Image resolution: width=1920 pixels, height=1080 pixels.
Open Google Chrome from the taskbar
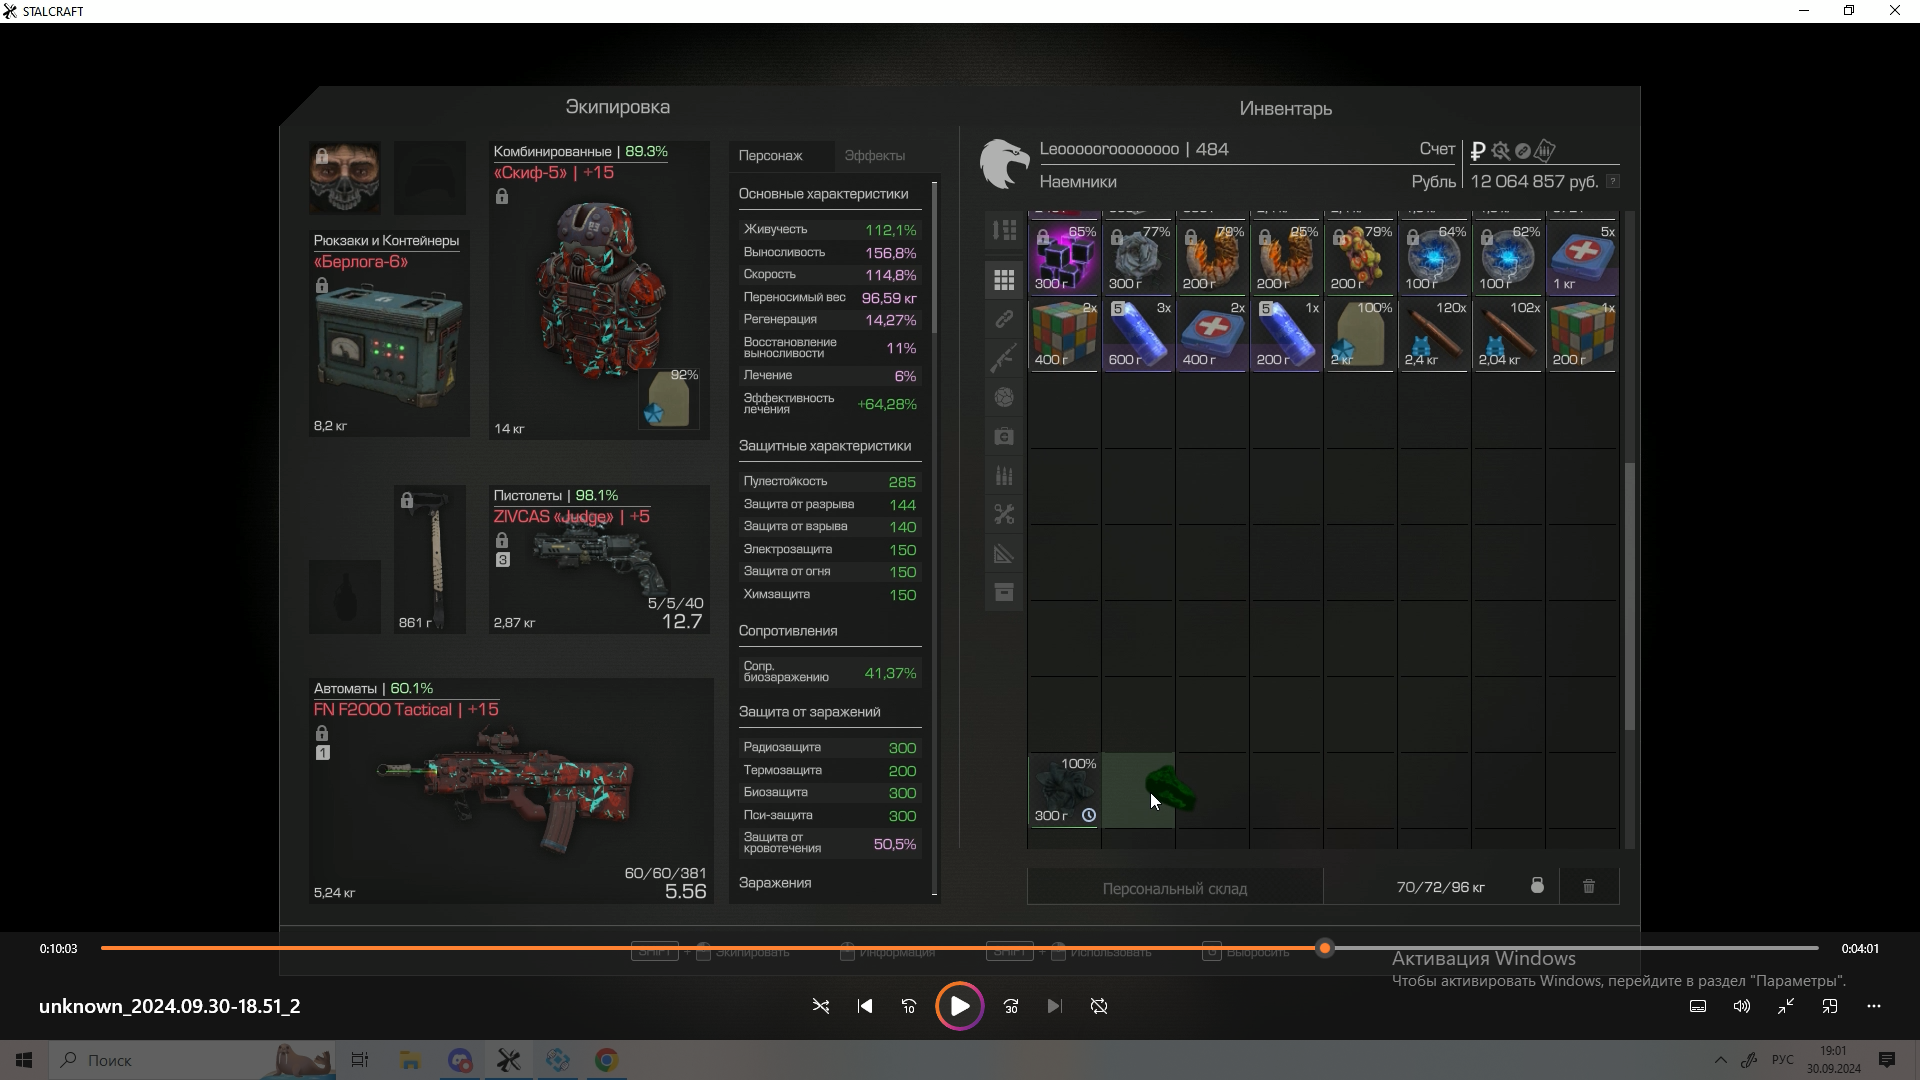coord(606,1060)
